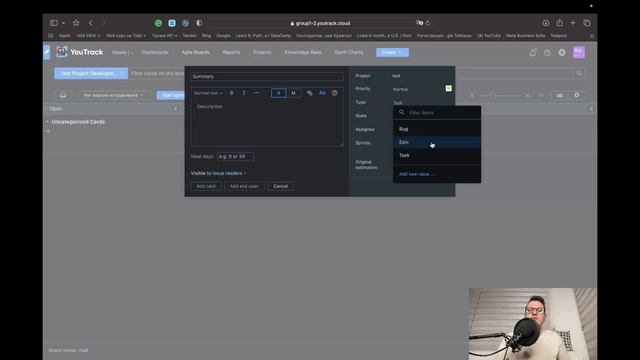Click Safari share icon

click(x=560, y=23)
